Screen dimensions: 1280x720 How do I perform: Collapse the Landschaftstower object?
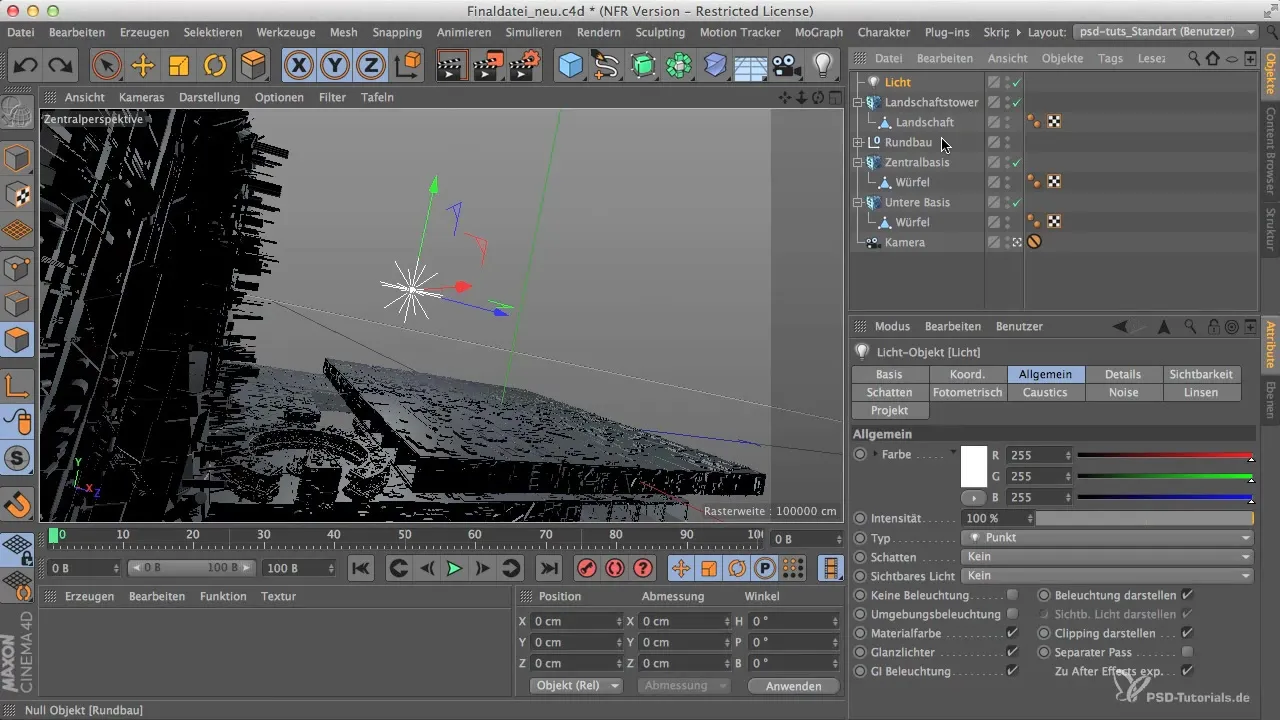click(858, 102)
